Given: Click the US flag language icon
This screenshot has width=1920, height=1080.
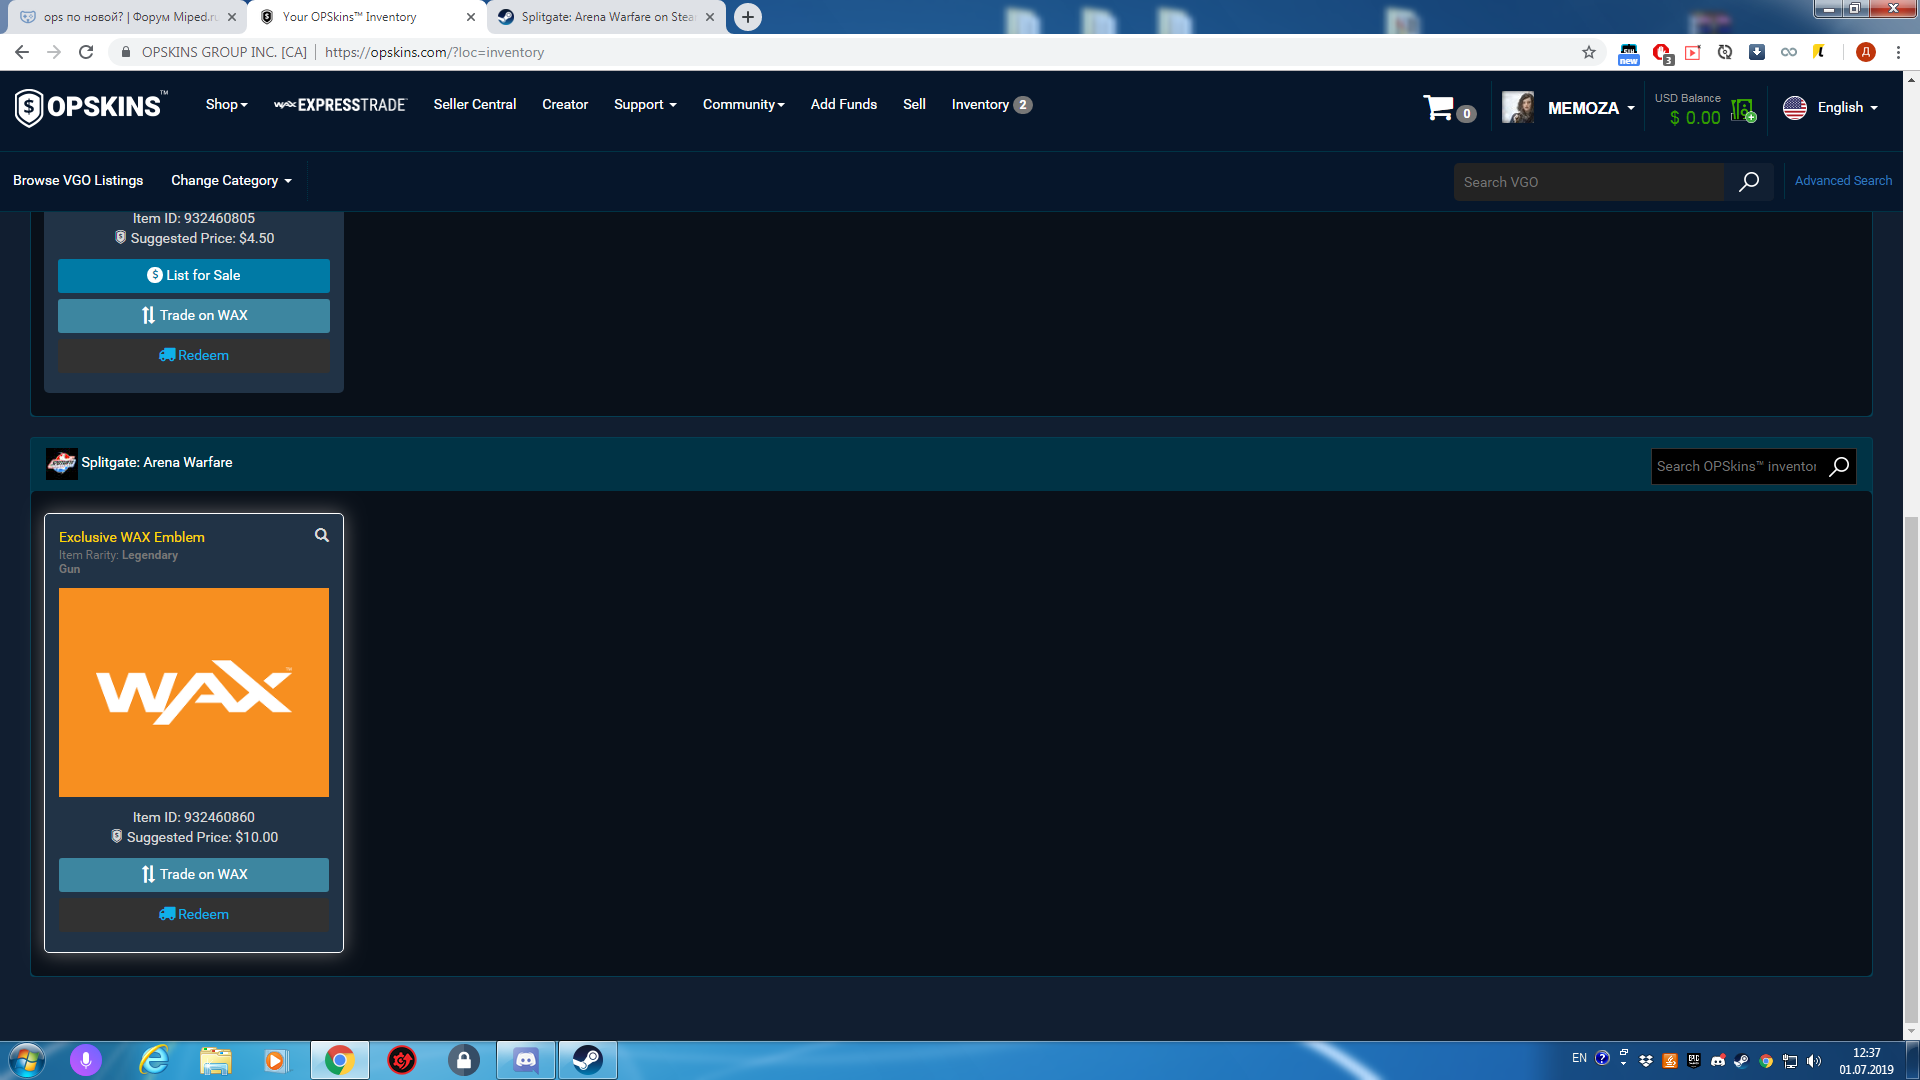Looking at the screenshot, I should tap(1795, 107).
